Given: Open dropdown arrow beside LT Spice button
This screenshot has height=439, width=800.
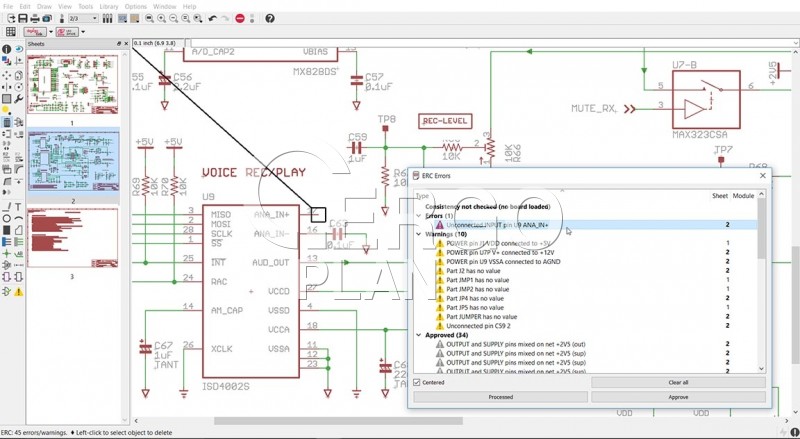Looking at the screenshot, I should [x=83, y=32].
